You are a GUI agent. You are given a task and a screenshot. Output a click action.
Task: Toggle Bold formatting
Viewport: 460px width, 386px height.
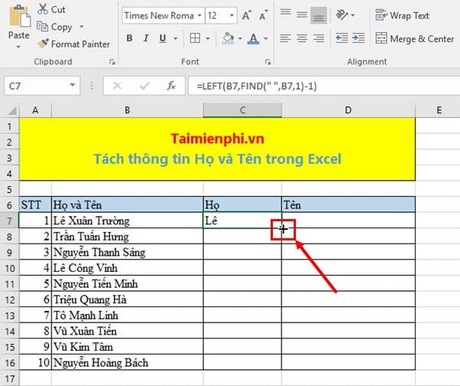(129, 38)
